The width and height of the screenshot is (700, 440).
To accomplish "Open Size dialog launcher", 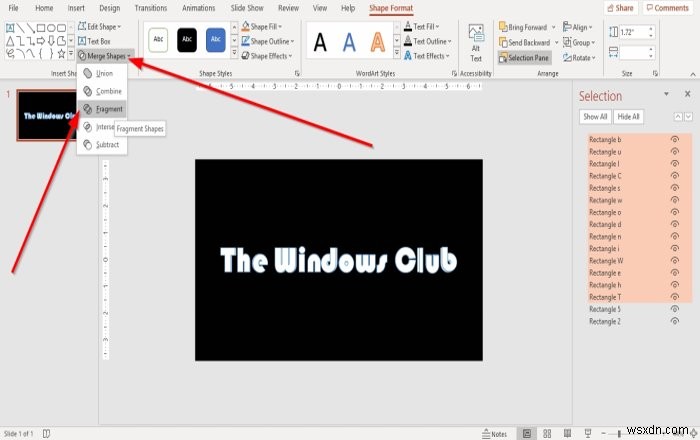I will pos(655,73).
